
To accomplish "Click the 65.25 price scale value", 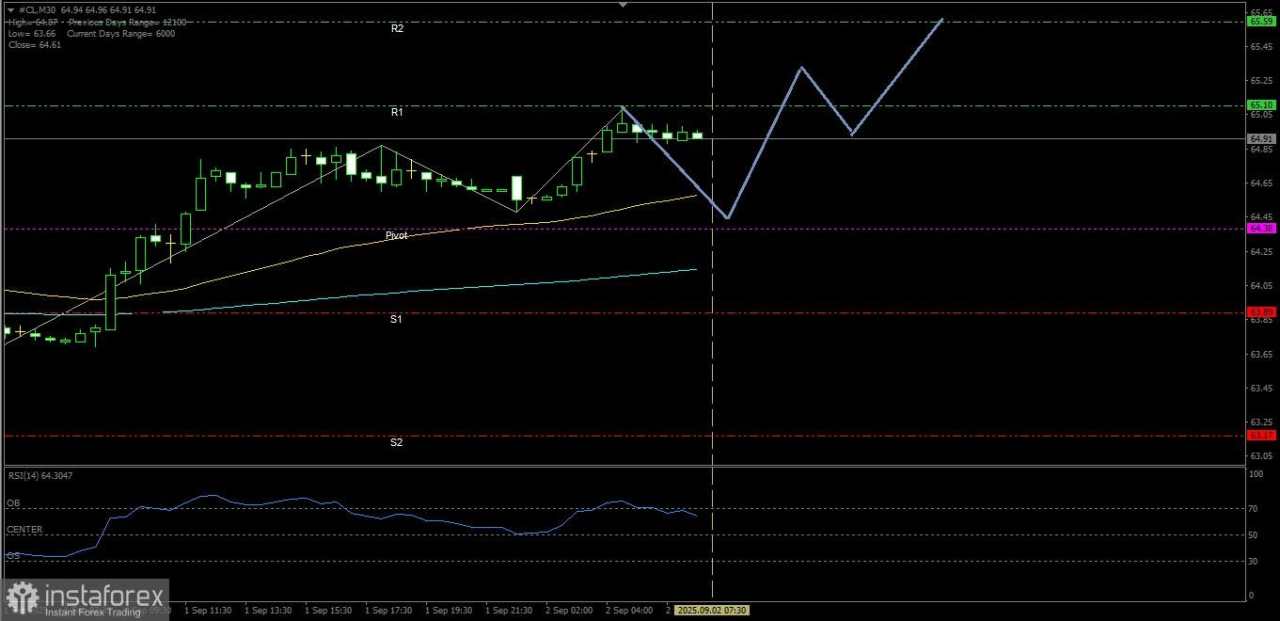I will click(x=1264, y=81).
